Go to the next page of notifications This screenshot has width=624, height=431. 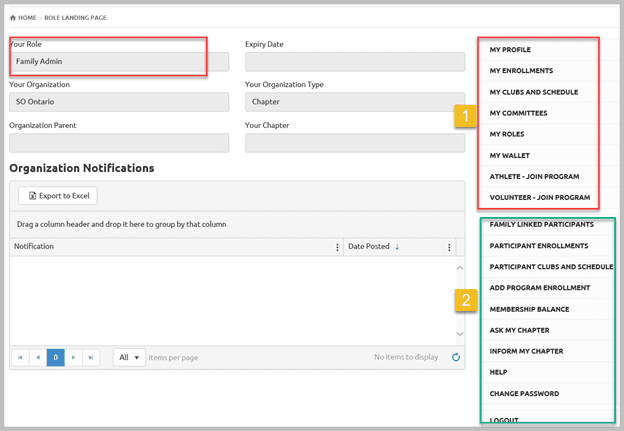[73, 357]
